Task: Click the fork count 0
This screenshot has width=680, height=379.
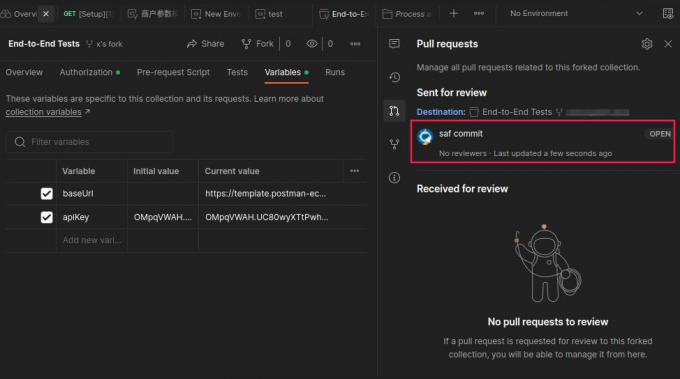Action: tap(288, 44)
